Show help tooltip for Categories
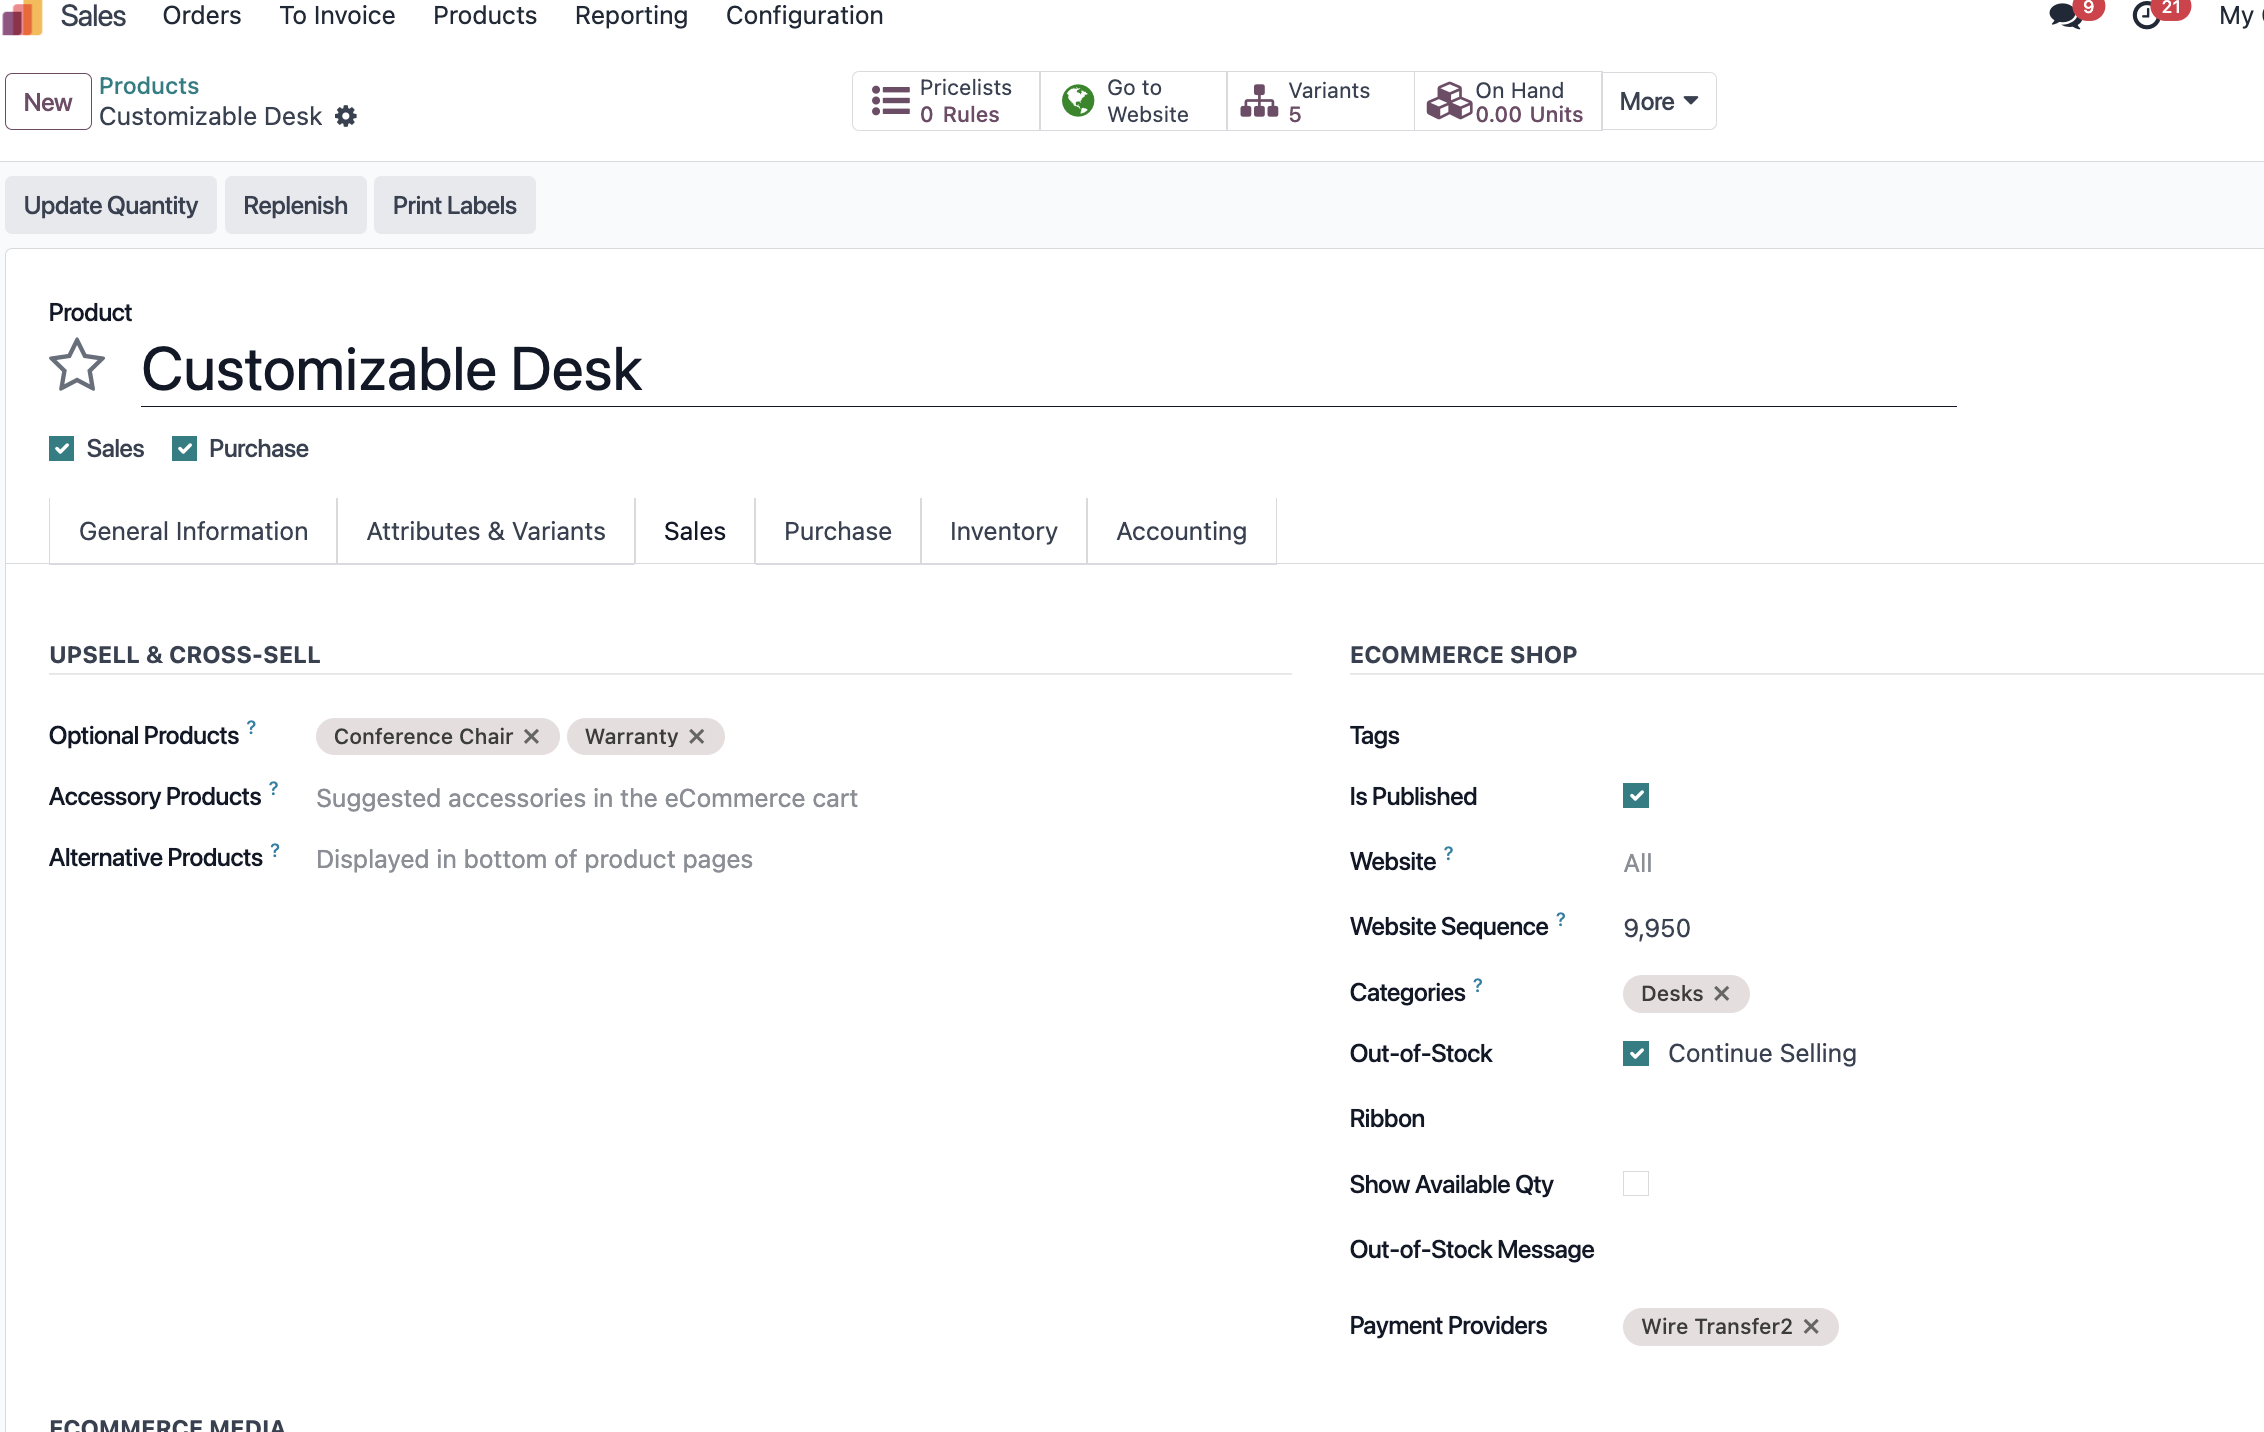Screen dimensions: 2264x1432 (x=1478, y=984)
